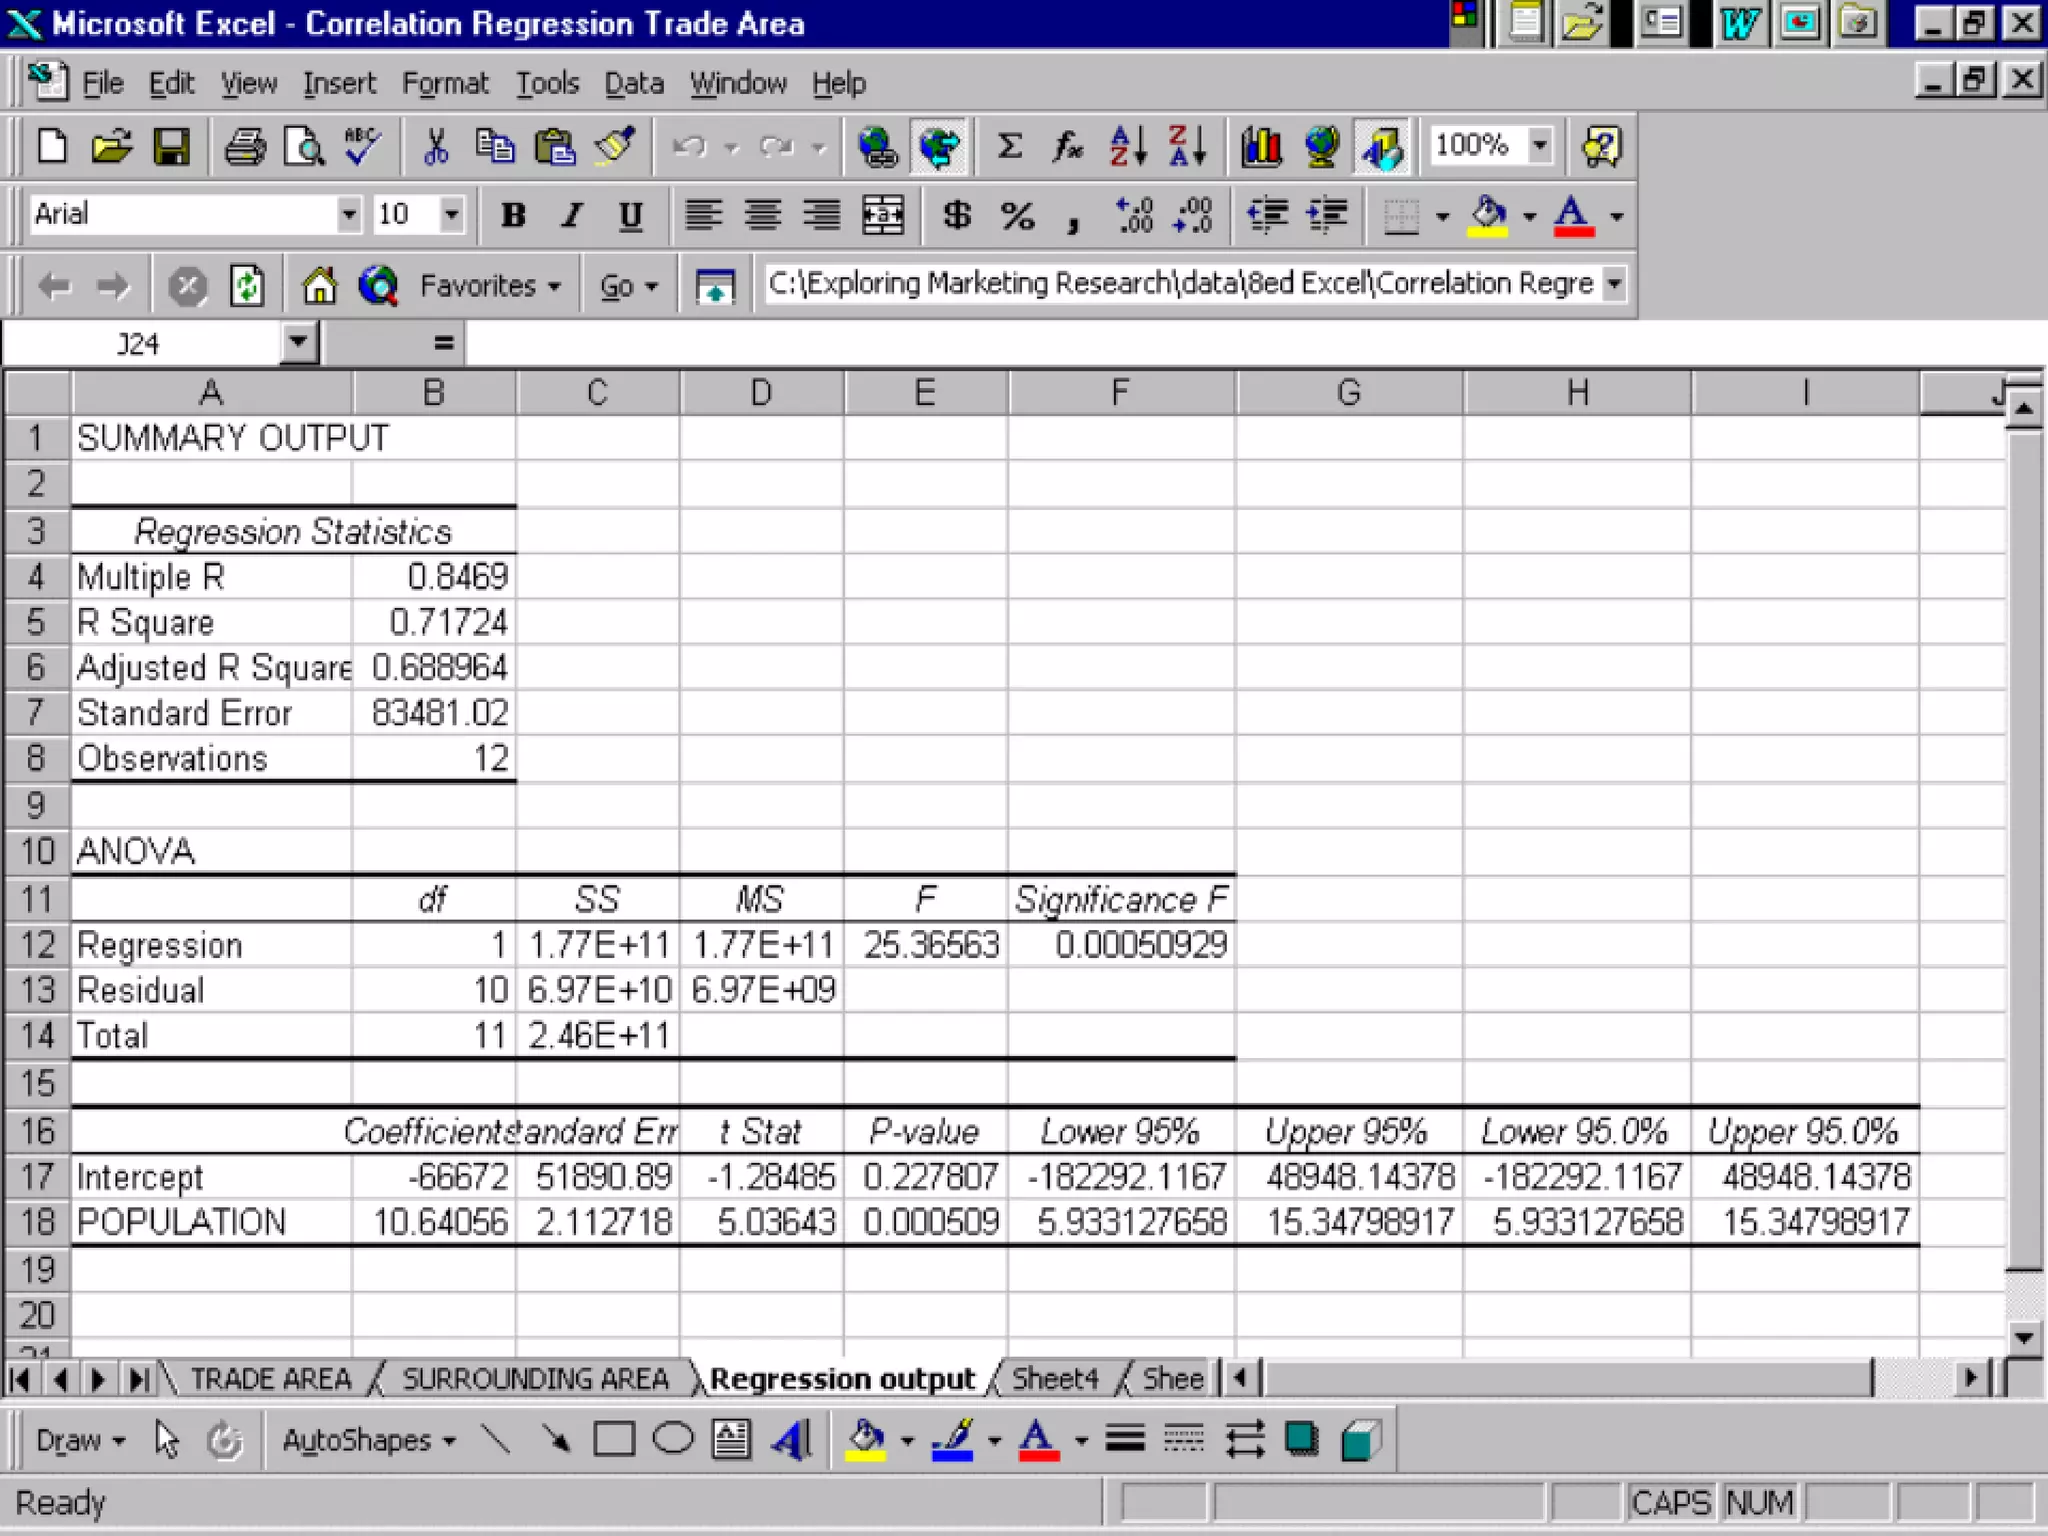Open the File menu
The width and height of the screenshot is (2048, 1536).
[102, 83]
